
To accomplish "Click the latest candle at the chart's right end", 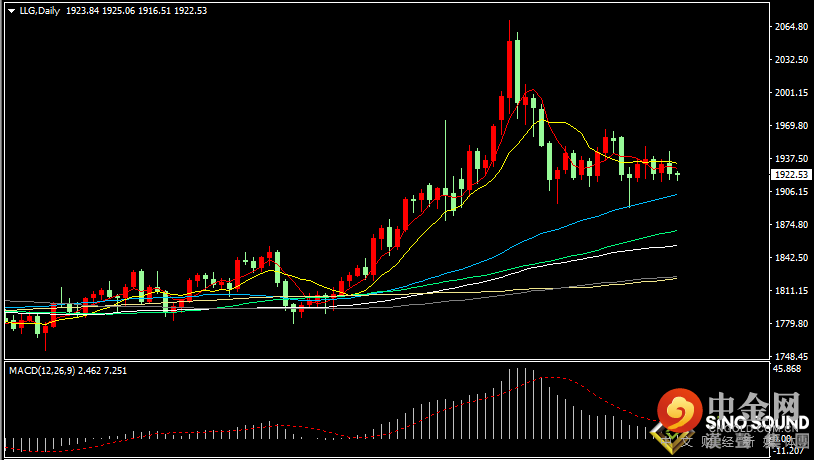I will coord(677,175).
